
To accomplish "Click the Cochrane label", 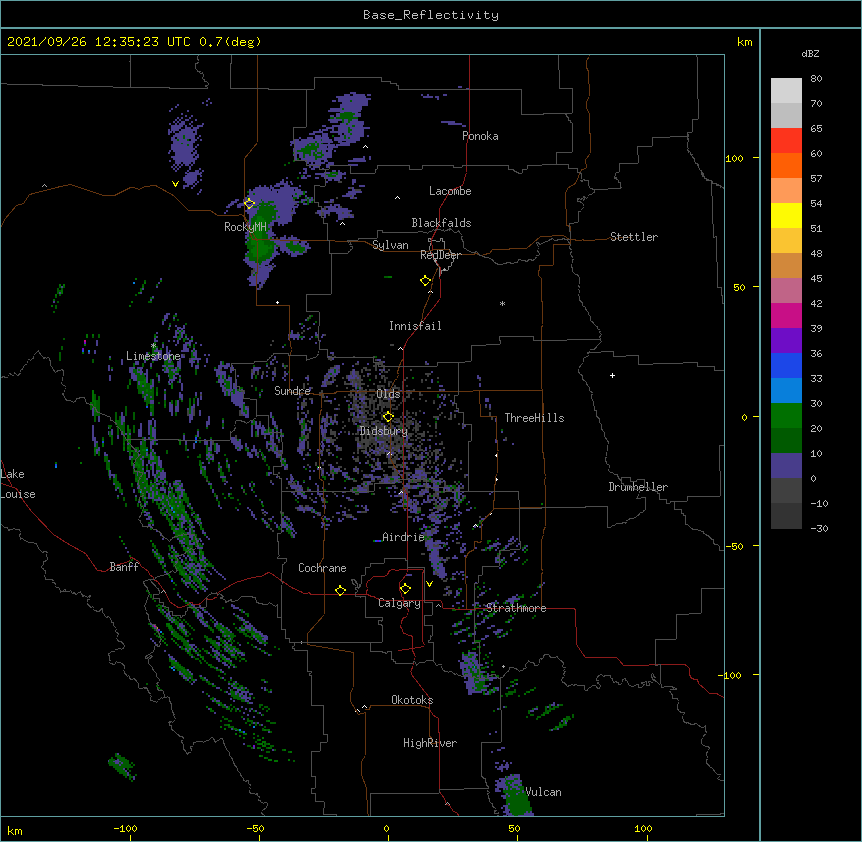I will (x=322, y=568).
